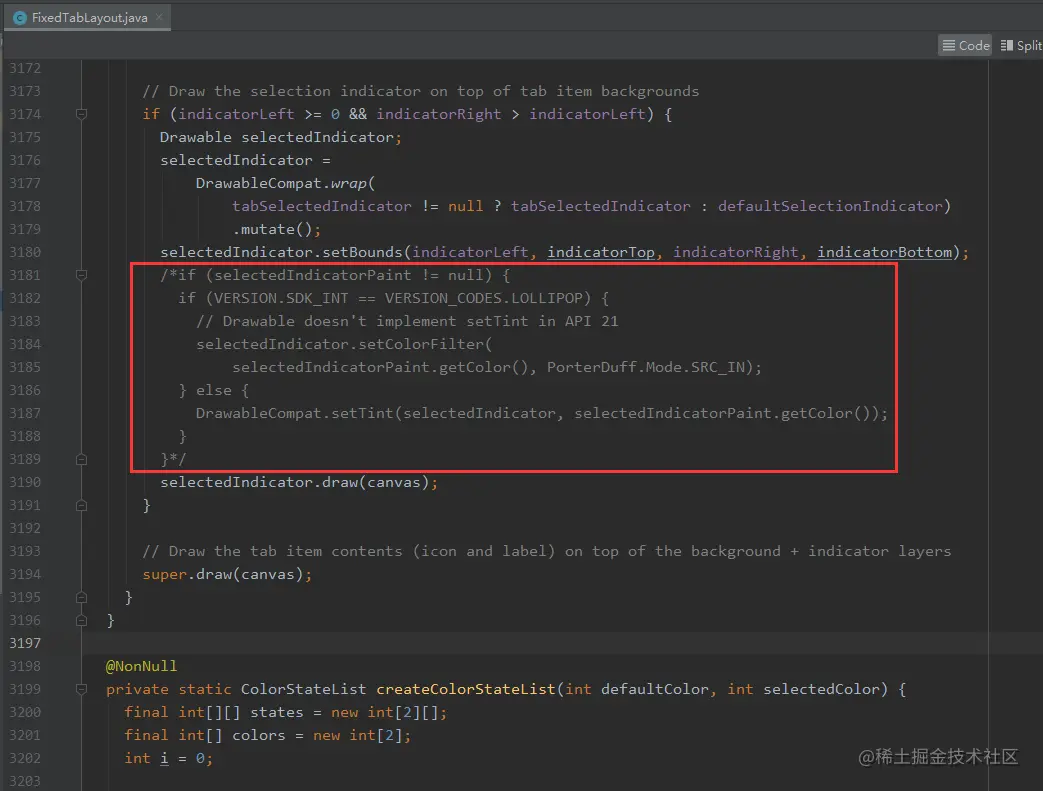Click line number 3190 in gutter
The image size is (1043, 791).
[x=25, y=482]
